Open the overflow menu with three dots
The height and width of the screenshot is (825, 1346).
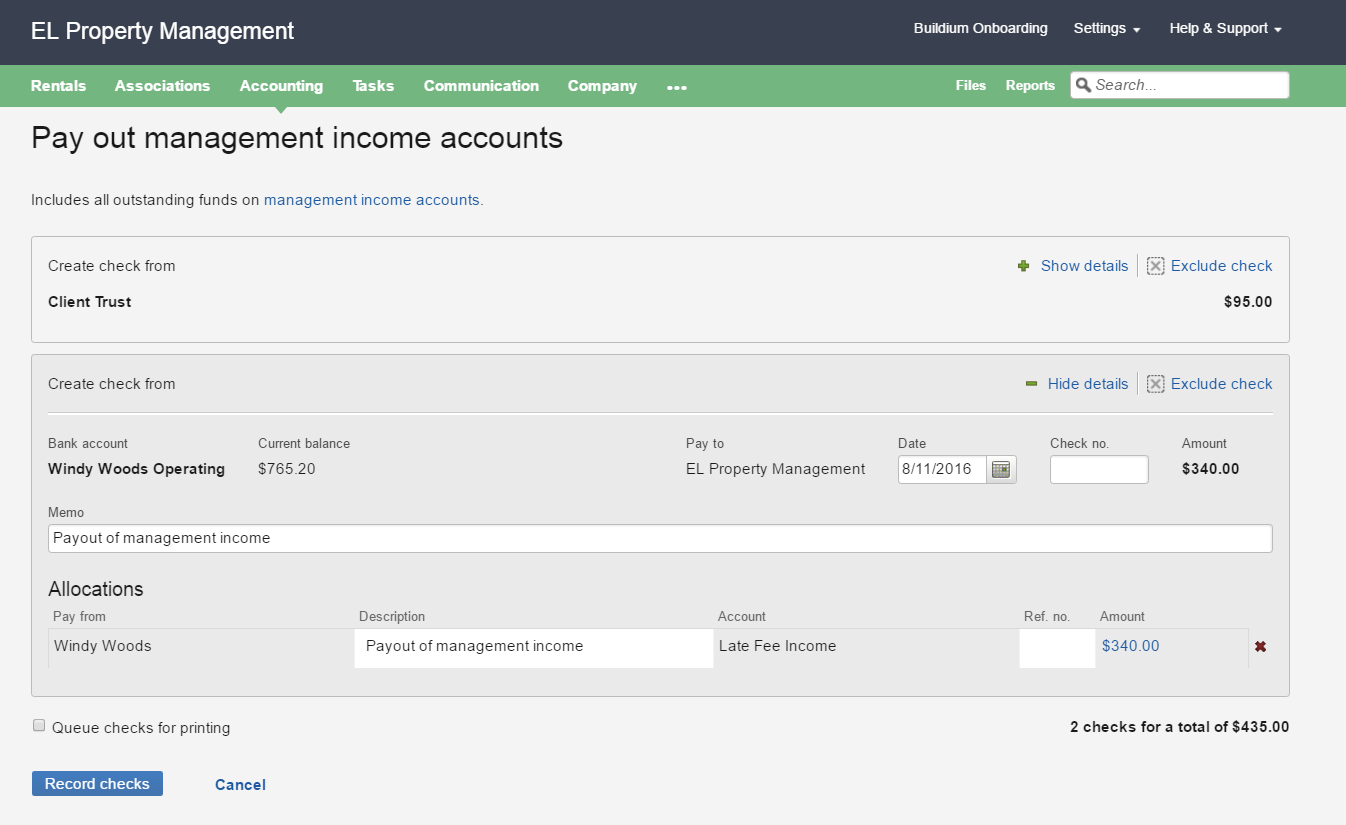point(677,87)
